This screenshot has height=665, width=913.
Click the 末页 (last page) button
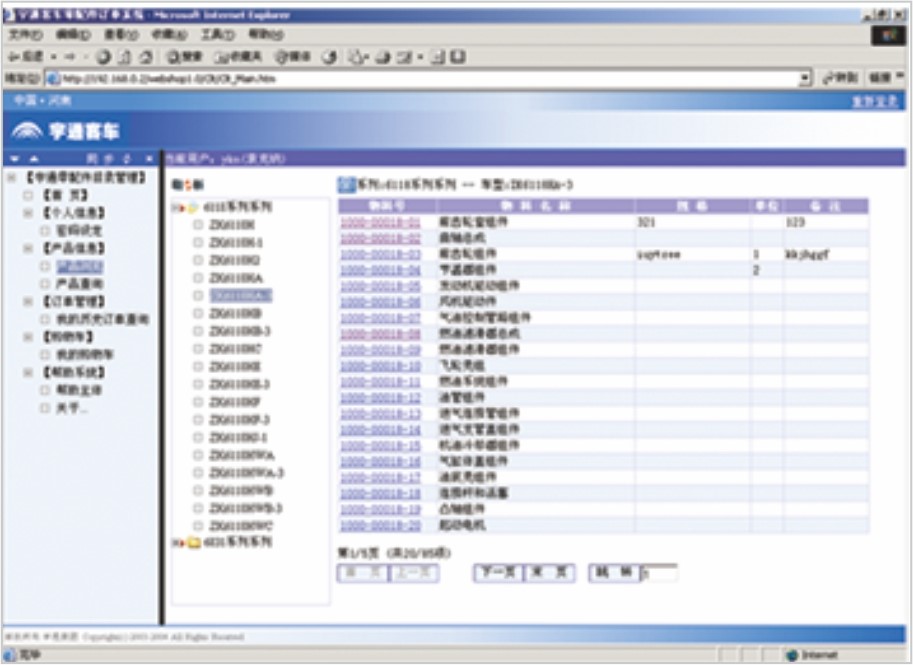(551, 572)
